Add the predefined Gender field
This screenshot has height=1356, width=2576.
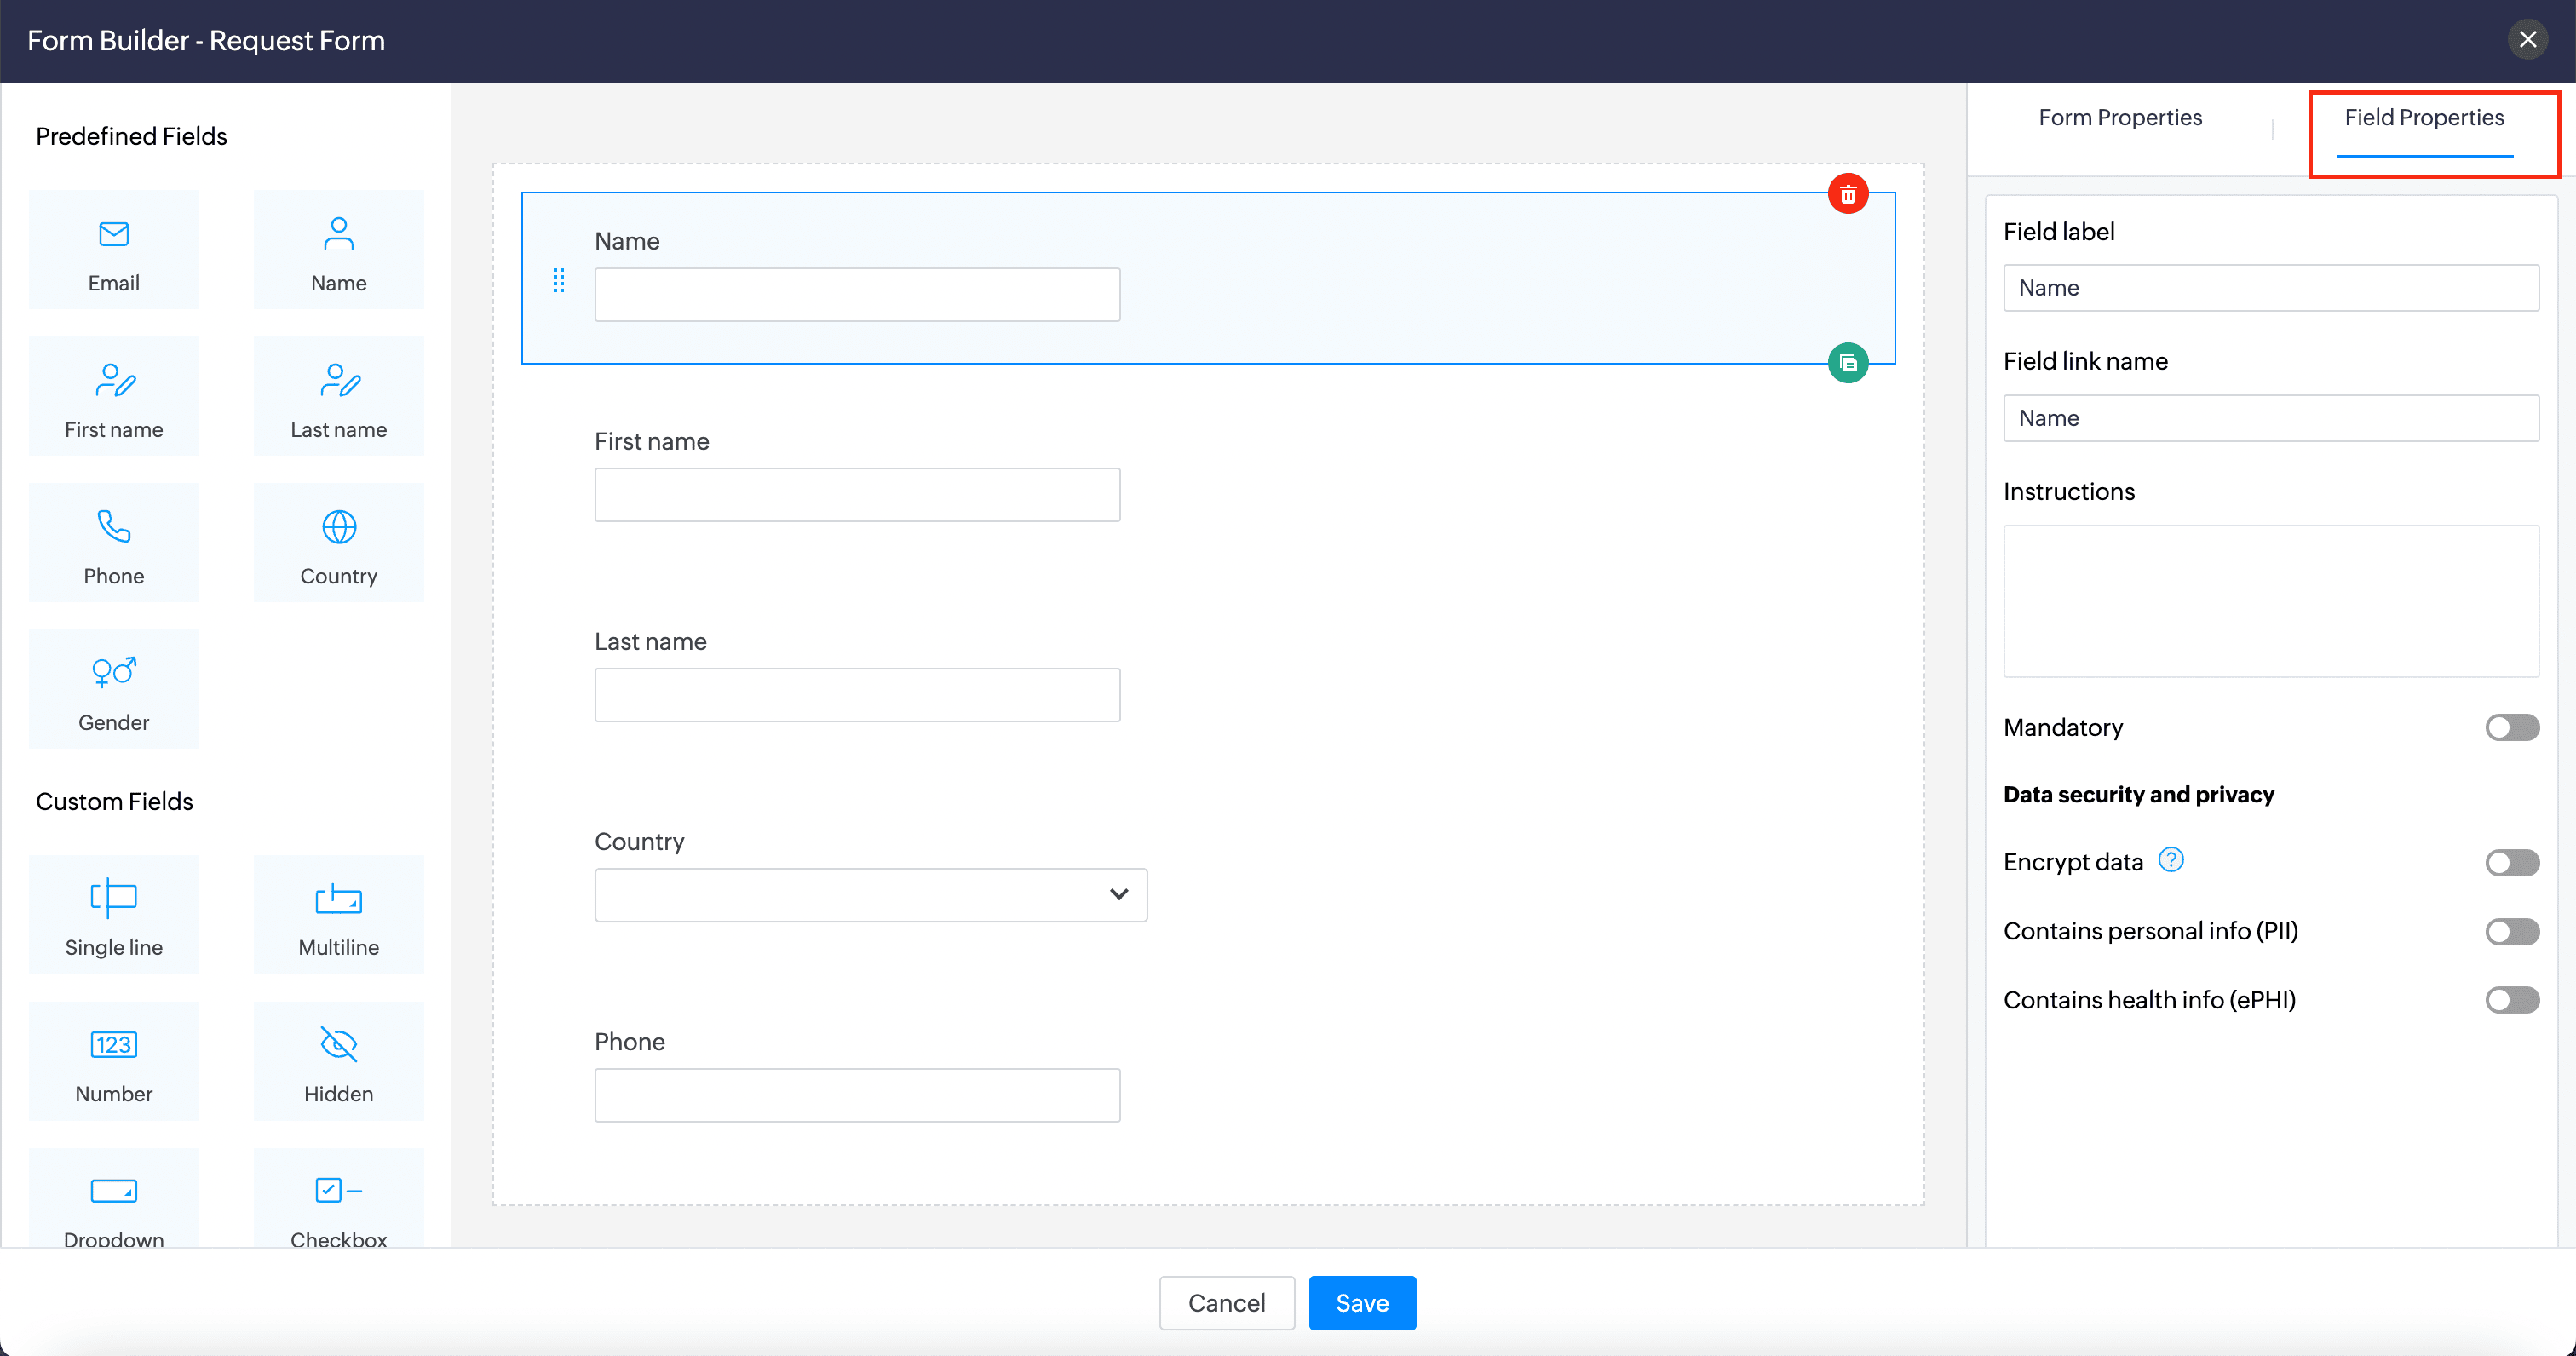coord(114,690)
